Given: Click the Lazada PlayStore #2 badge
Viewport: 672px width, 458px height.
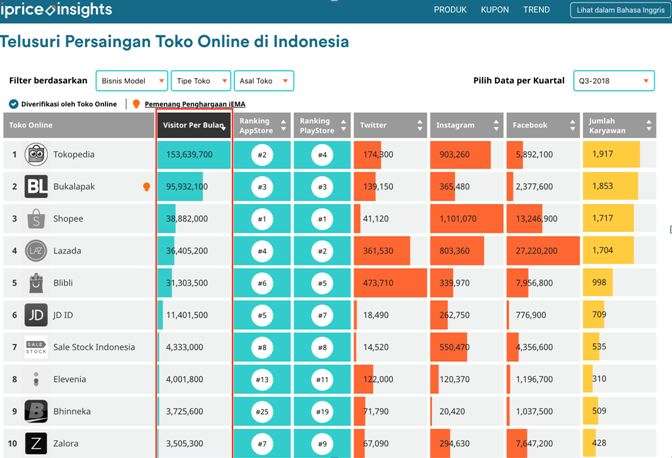Looking at the screenshot, I should tap(322, 251).
